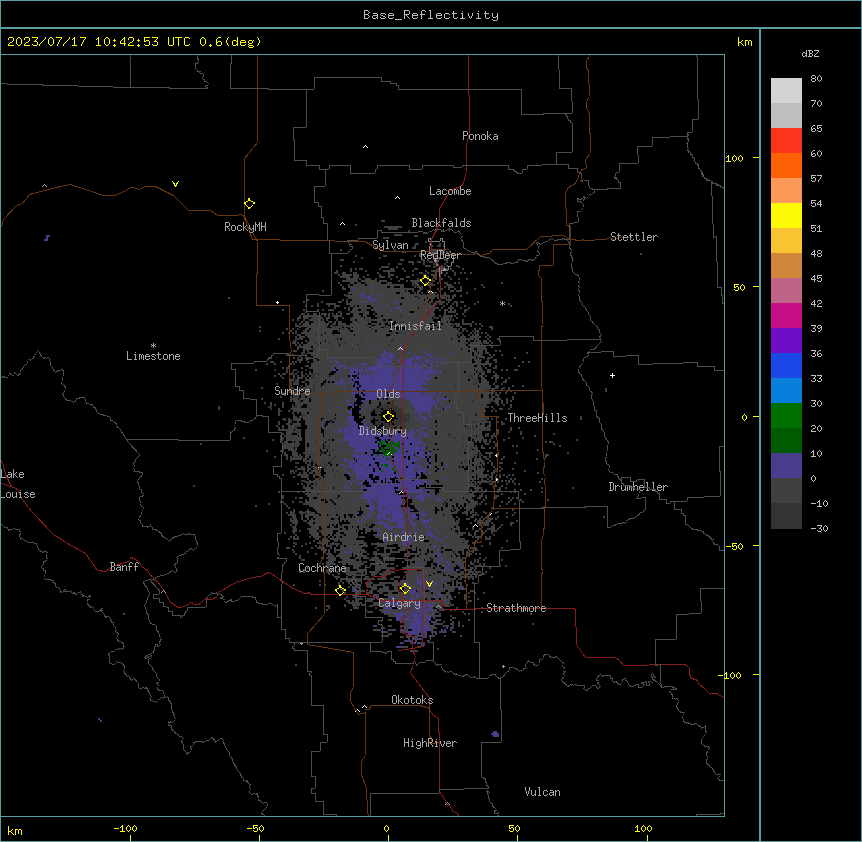Screen dimensions: 862x842
Task: Click the asterisk marker east of Innisfail
Action: pyautogui.click(x=502, y=303)
